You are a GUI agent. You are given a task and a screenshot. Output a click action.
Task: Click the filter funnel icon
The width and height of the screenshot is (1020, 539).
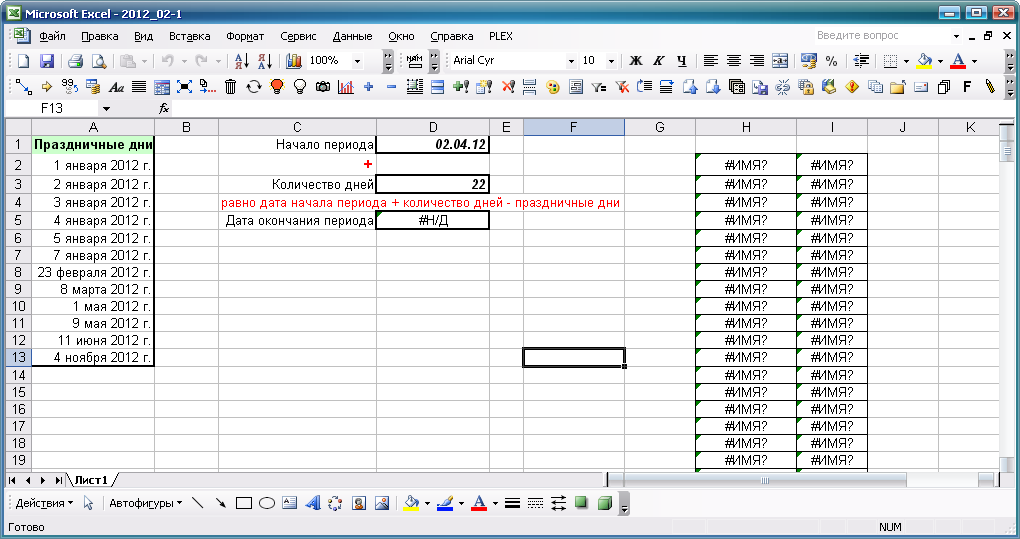coord(598,86)
